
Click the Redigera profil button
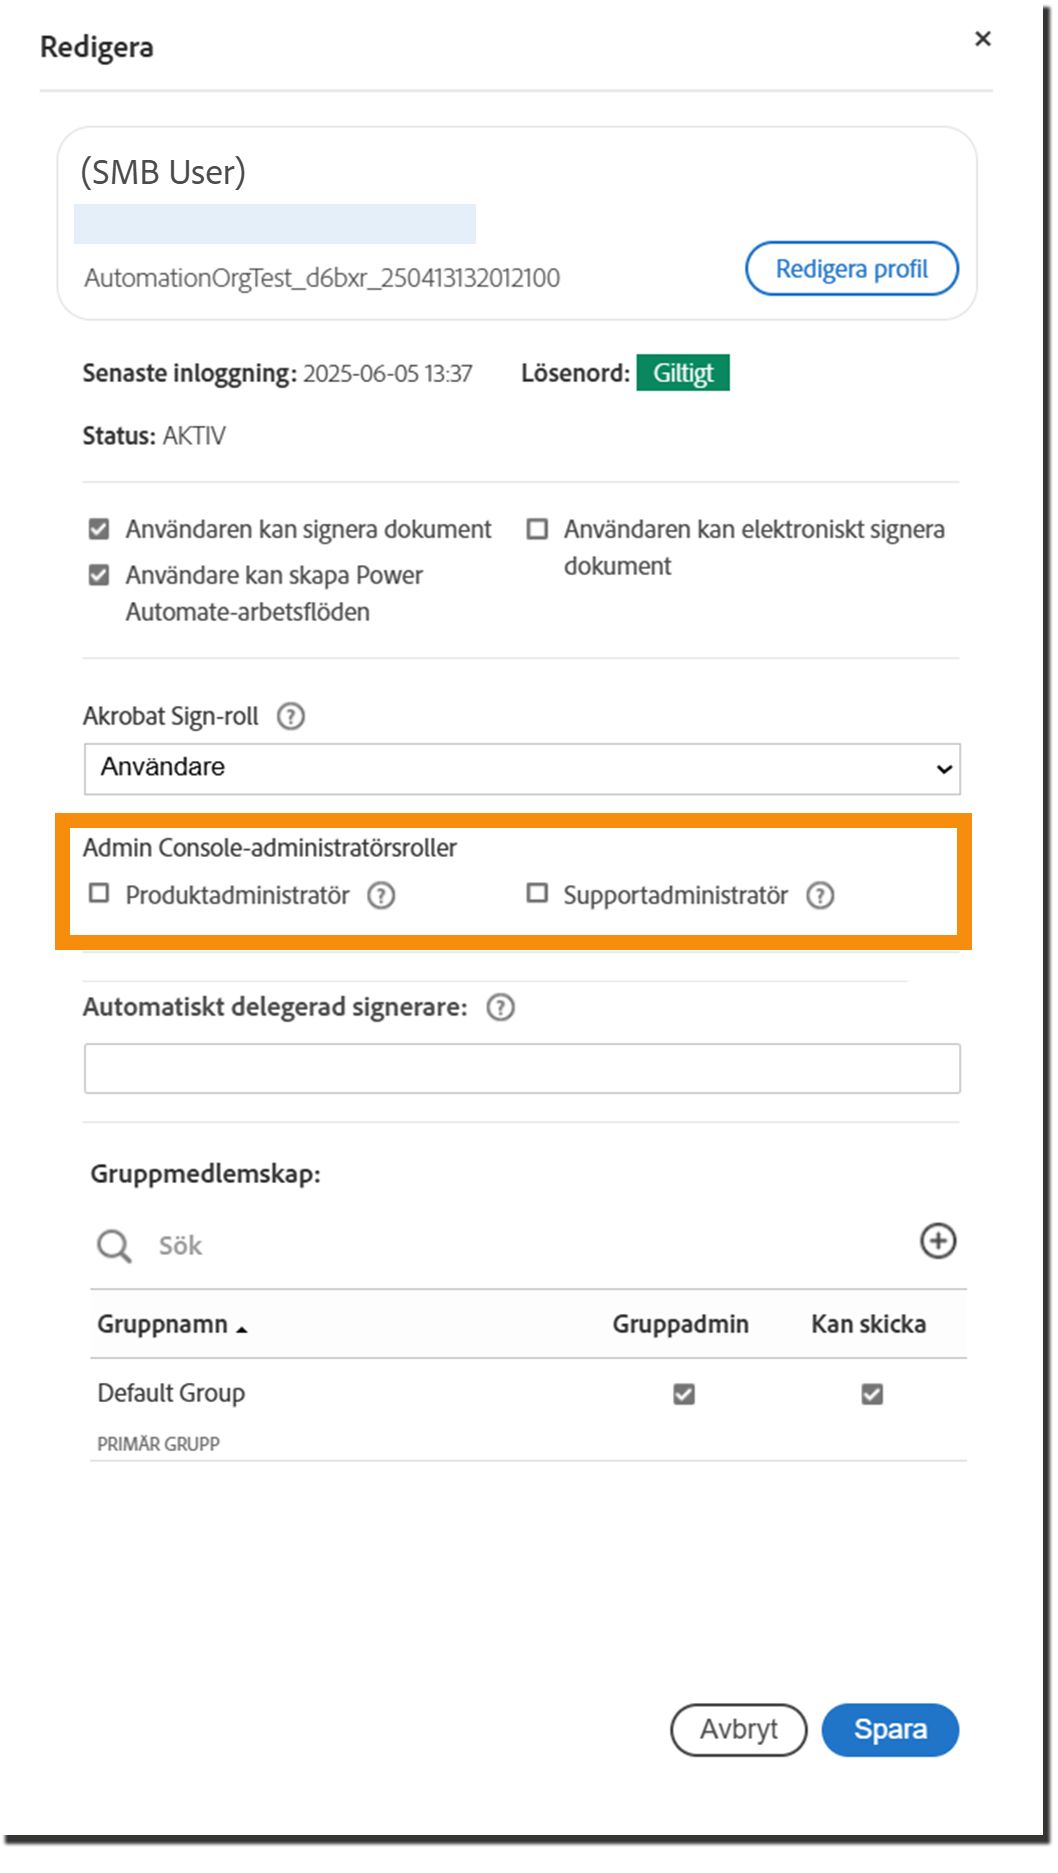[851, 269]
